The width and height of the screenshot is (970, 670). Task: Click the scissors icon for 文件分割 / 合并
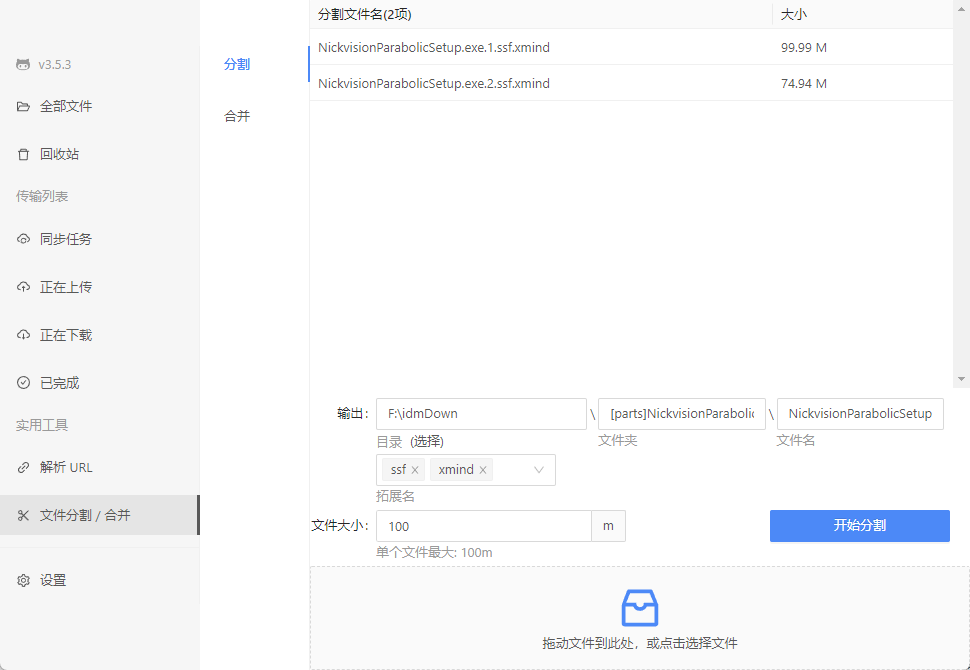point(23,515)
